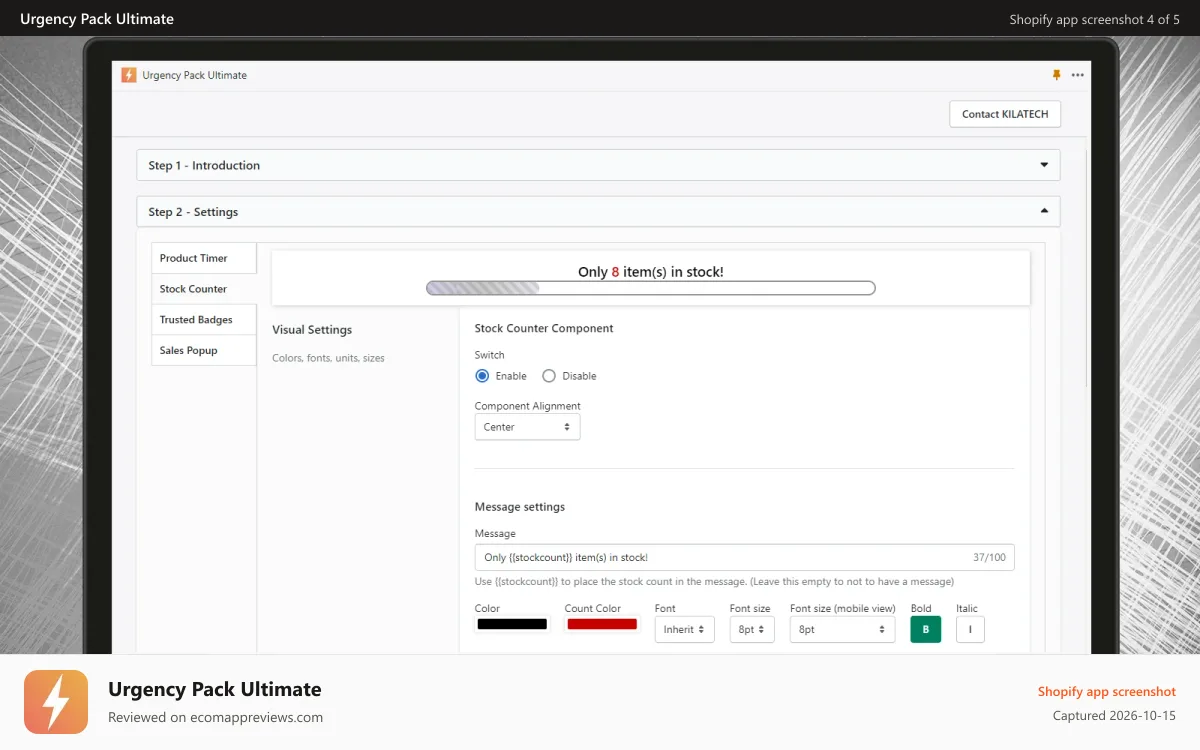Click the Stock Counter Component heading

point(544,328)
